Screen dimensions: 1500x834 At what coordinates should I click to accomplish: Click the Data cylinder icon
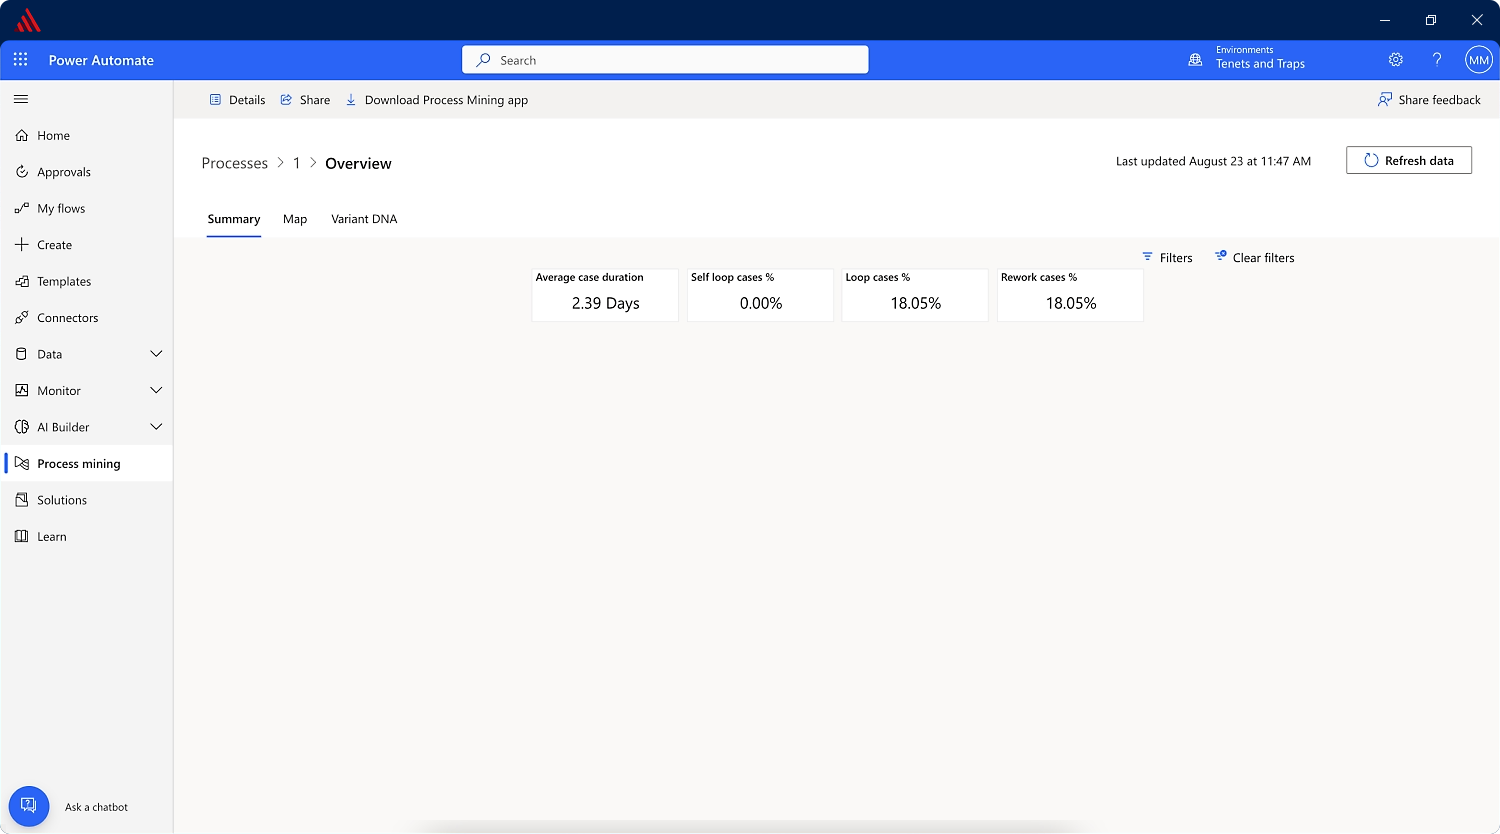[22, 354]
